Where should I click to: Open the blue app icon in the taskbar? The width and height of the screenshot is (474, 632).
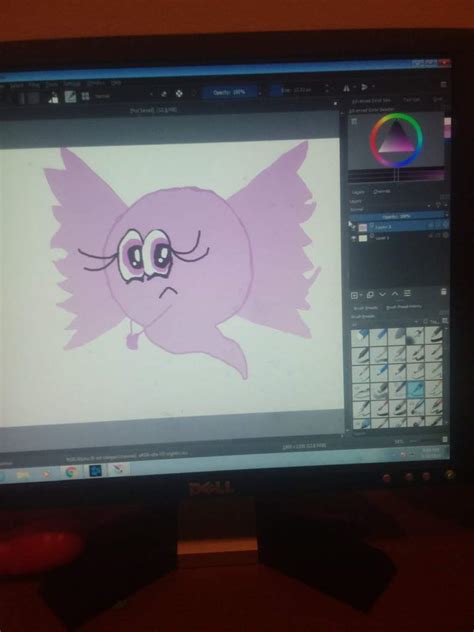(x=95, y=471)
